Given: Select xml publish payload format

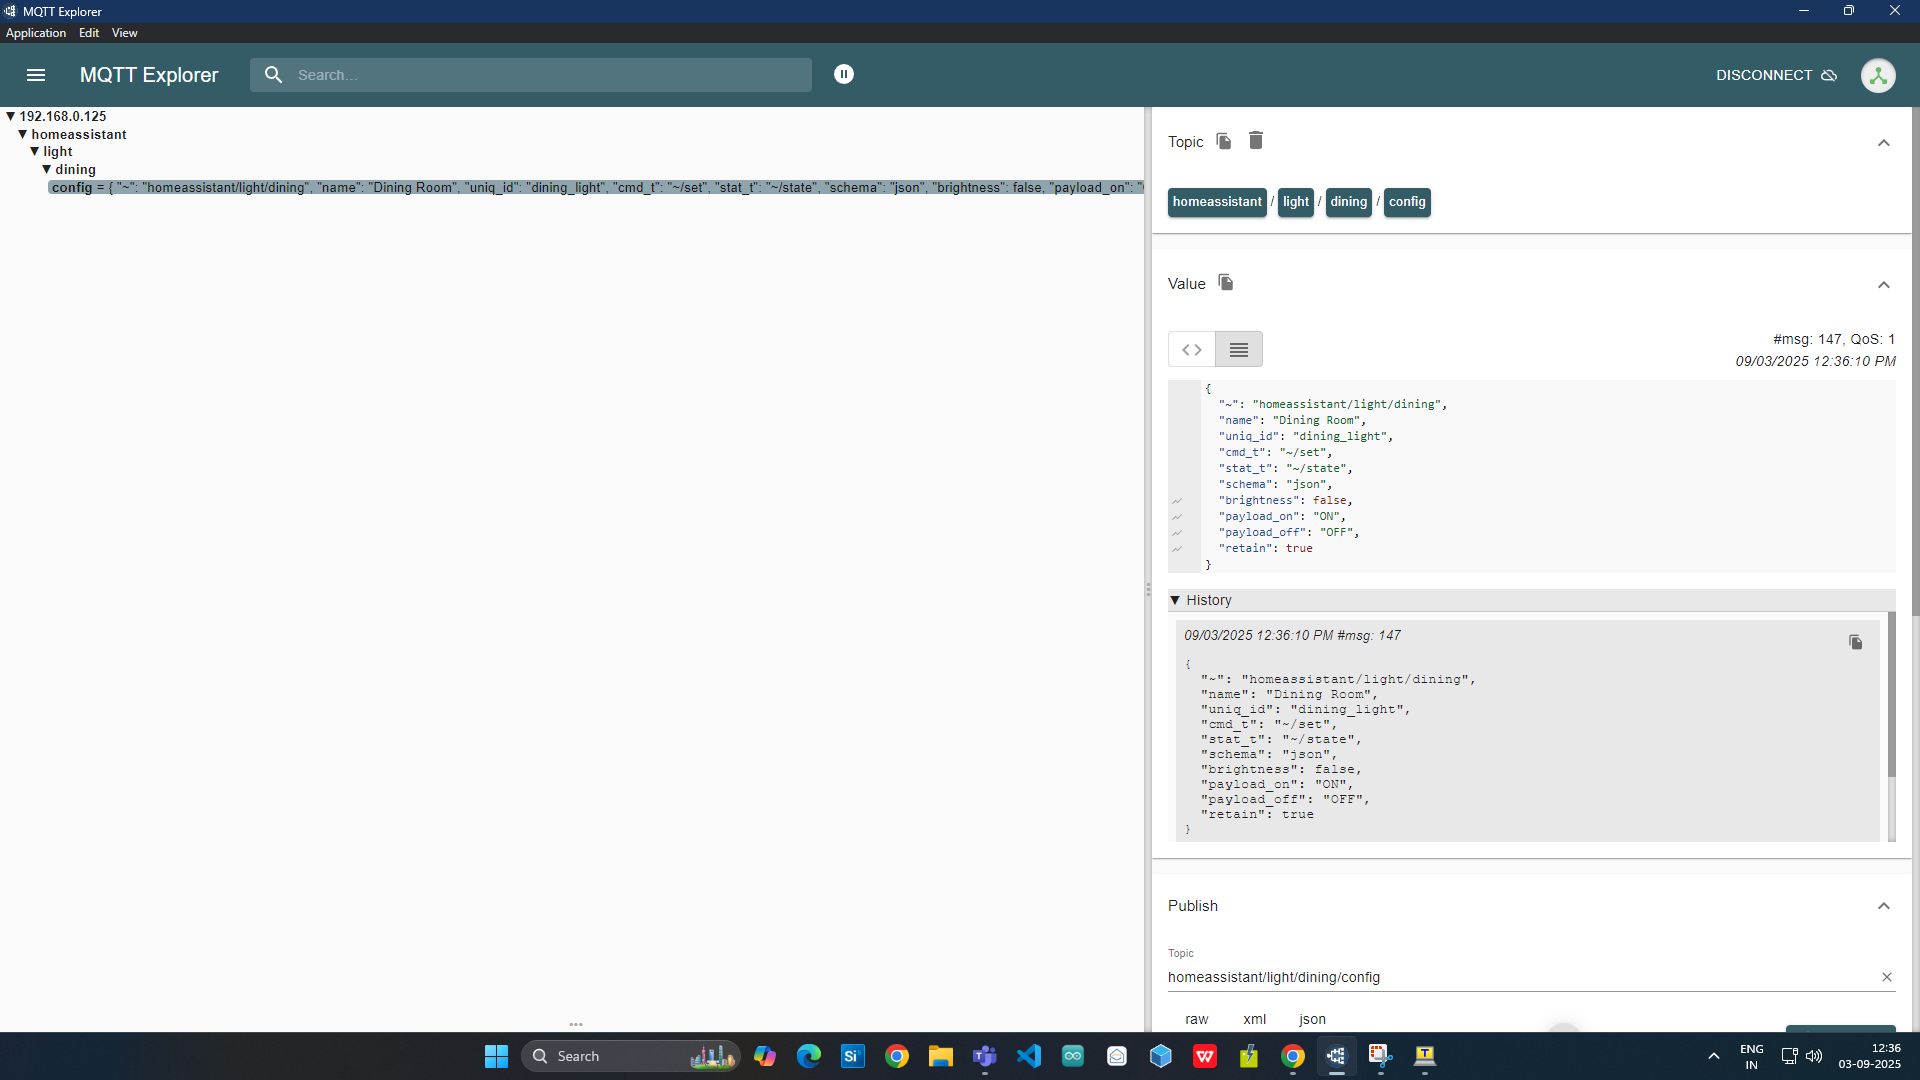Looking at the screenshot, I should 1254,1019.
